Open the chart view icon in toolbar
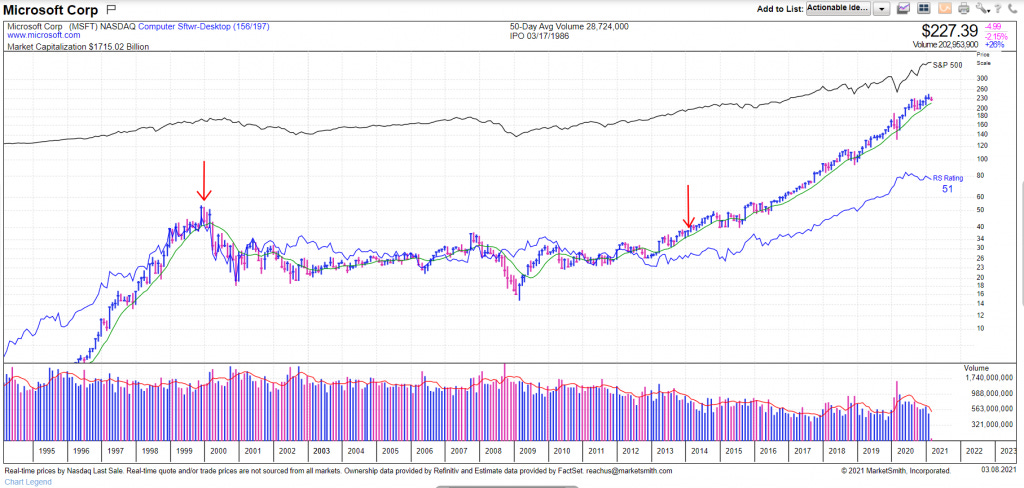The image size is (1024, 488). click(x=904, y=8)
